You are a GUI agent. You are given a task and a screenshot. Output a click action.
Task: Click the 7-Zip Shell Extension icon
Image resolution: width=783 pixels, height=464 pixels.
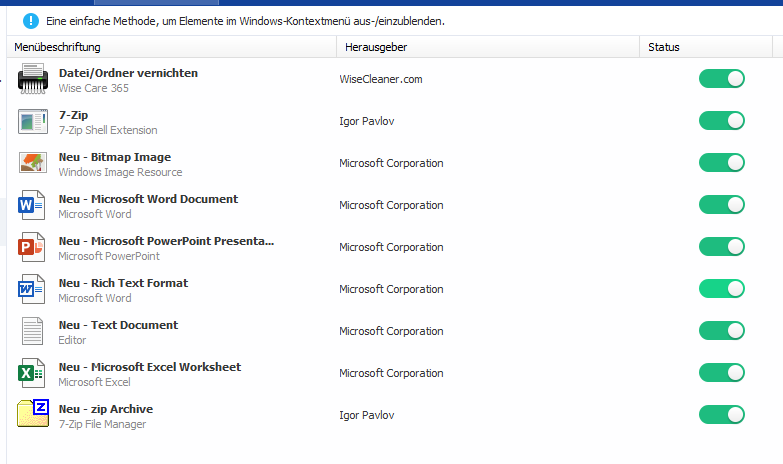tap(33, 121)
